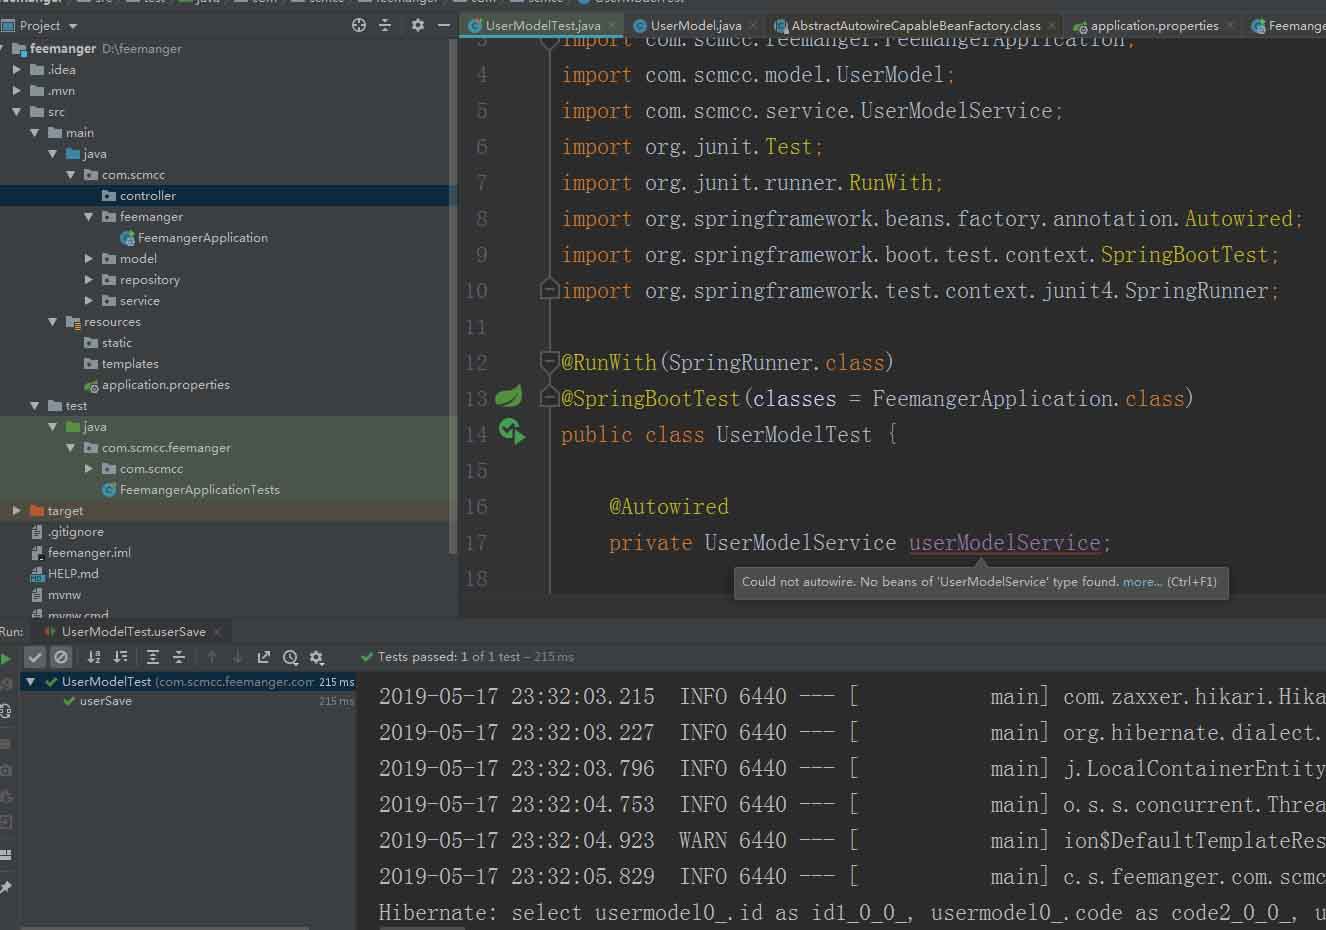Click export test results icon

pyautogui.click(x=264, y=657)
